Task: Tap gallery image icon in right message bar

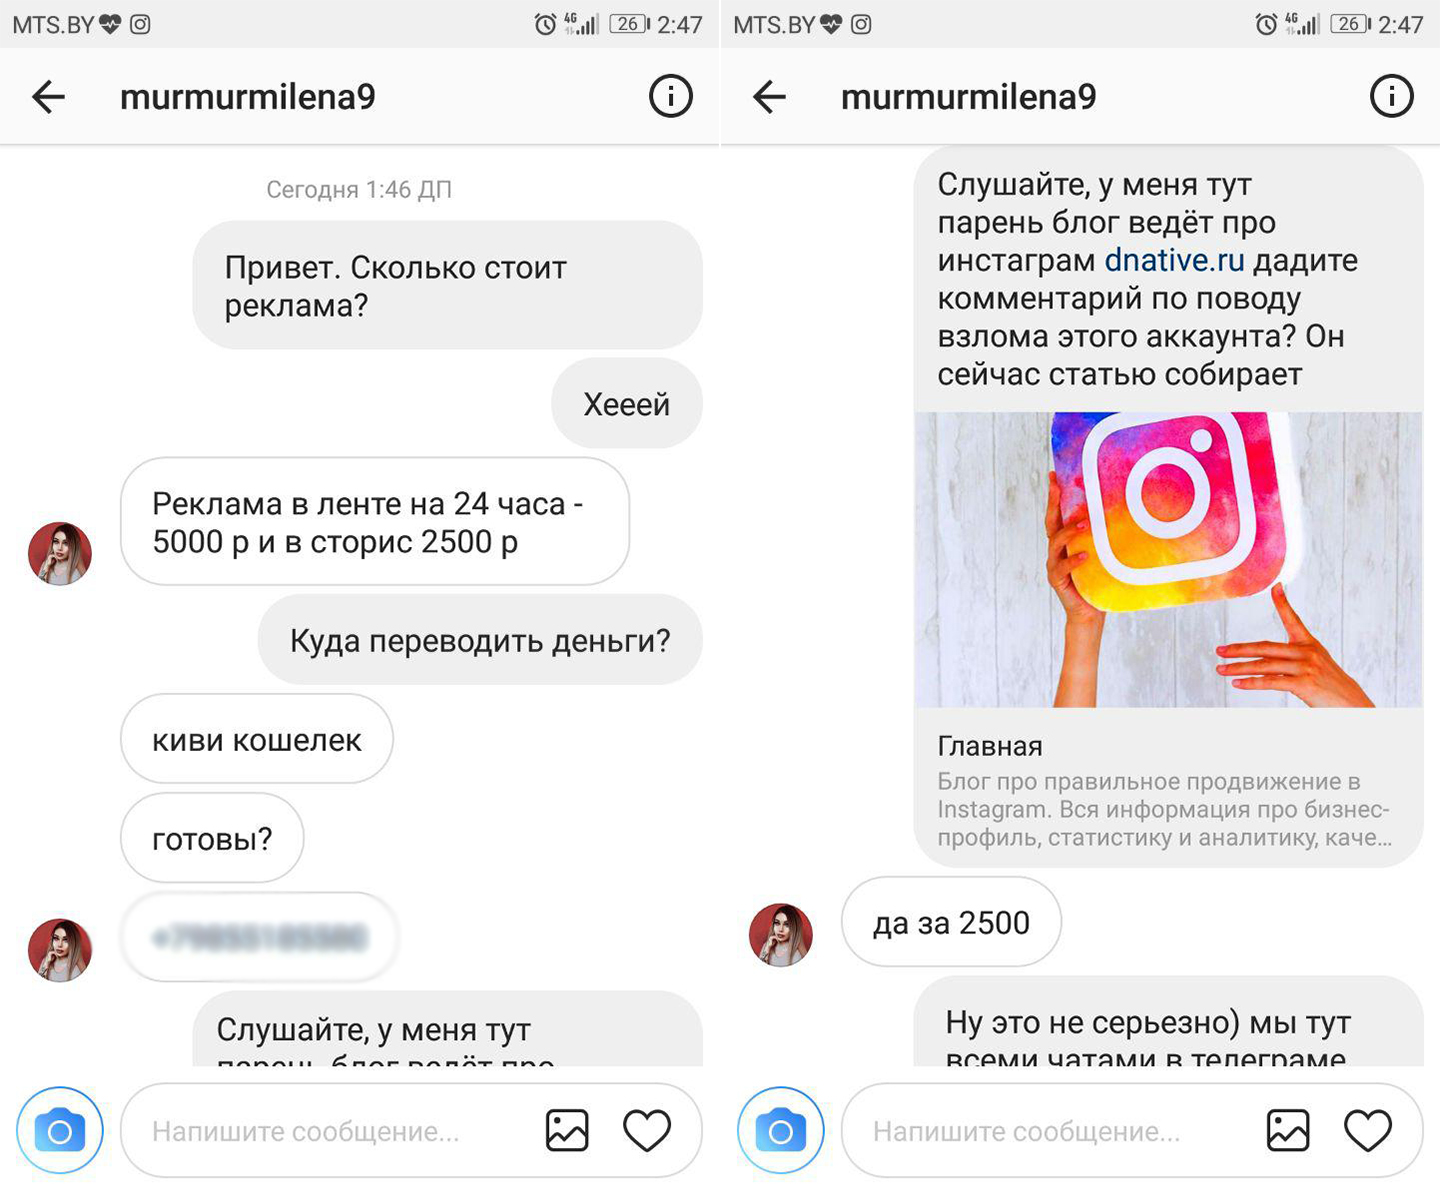Action: point(1288,1130)
